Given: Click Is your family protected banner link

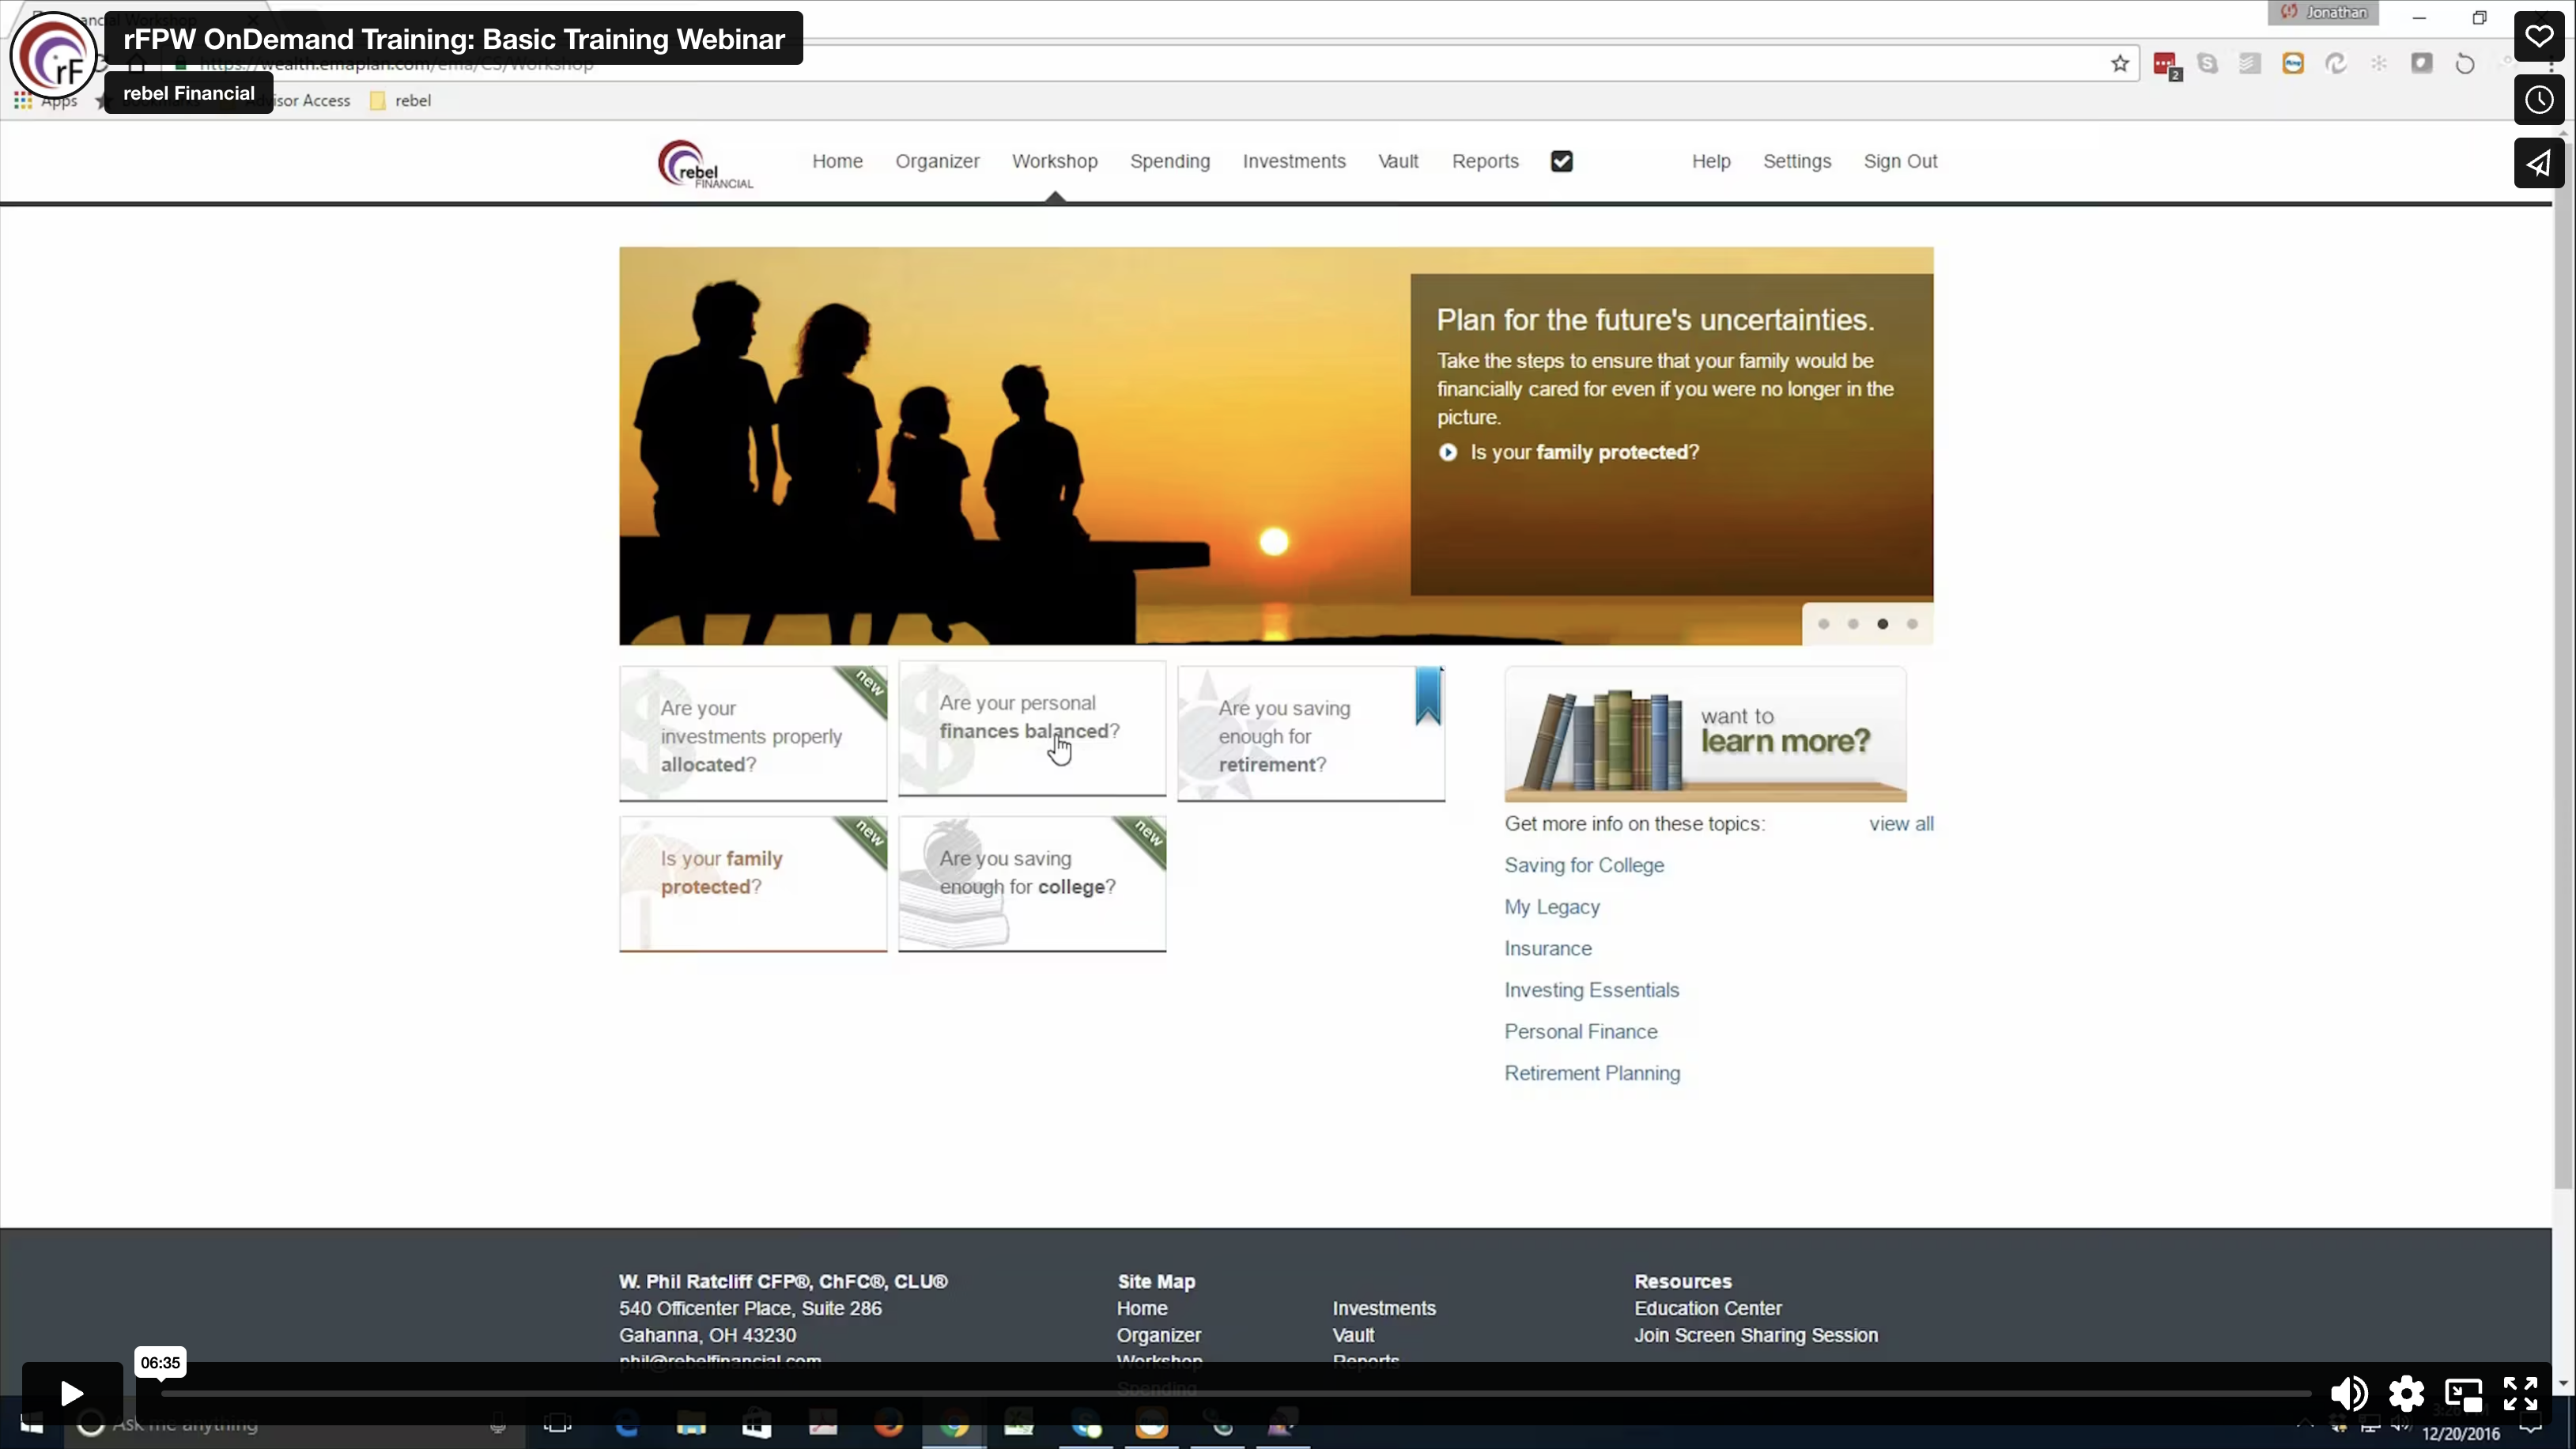Looking at the screenshot, I should pyautogui.click(x=1583, y=452).
